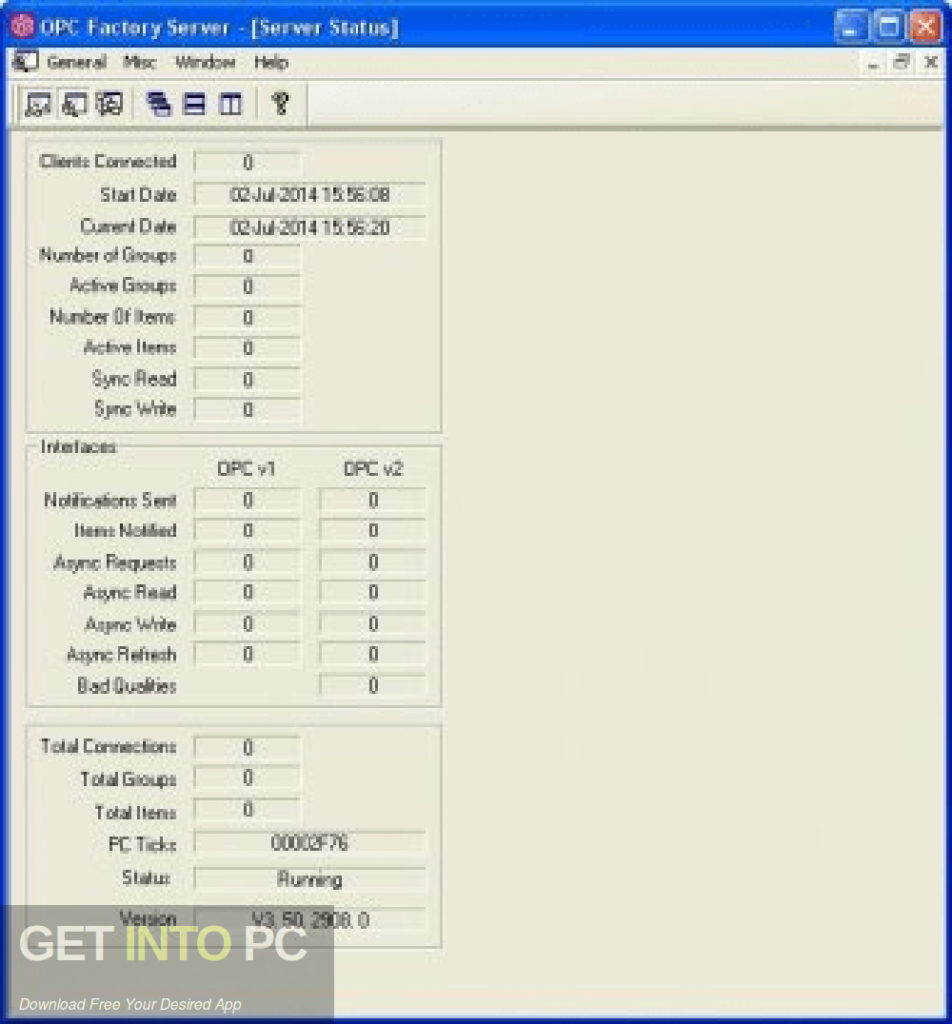Click the Current Date field 02-Jul-2014 15:56:20
The image size is (952, 1024).
click(x=310, y=227)
